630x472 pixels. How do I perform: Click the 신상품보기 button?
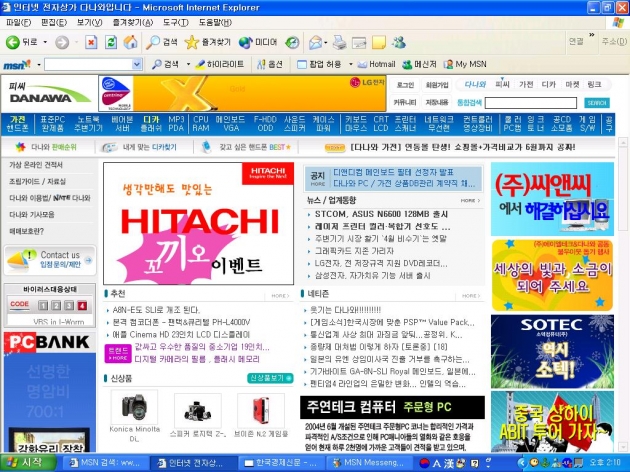click(x=270, y=378)
